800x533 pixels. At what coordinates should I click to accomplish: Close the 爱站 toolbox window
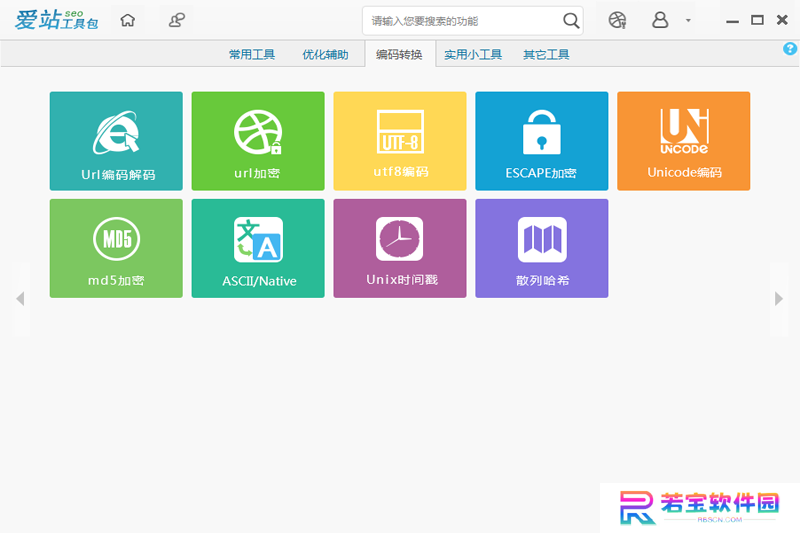pyautogui.click(x=782, y=20)
